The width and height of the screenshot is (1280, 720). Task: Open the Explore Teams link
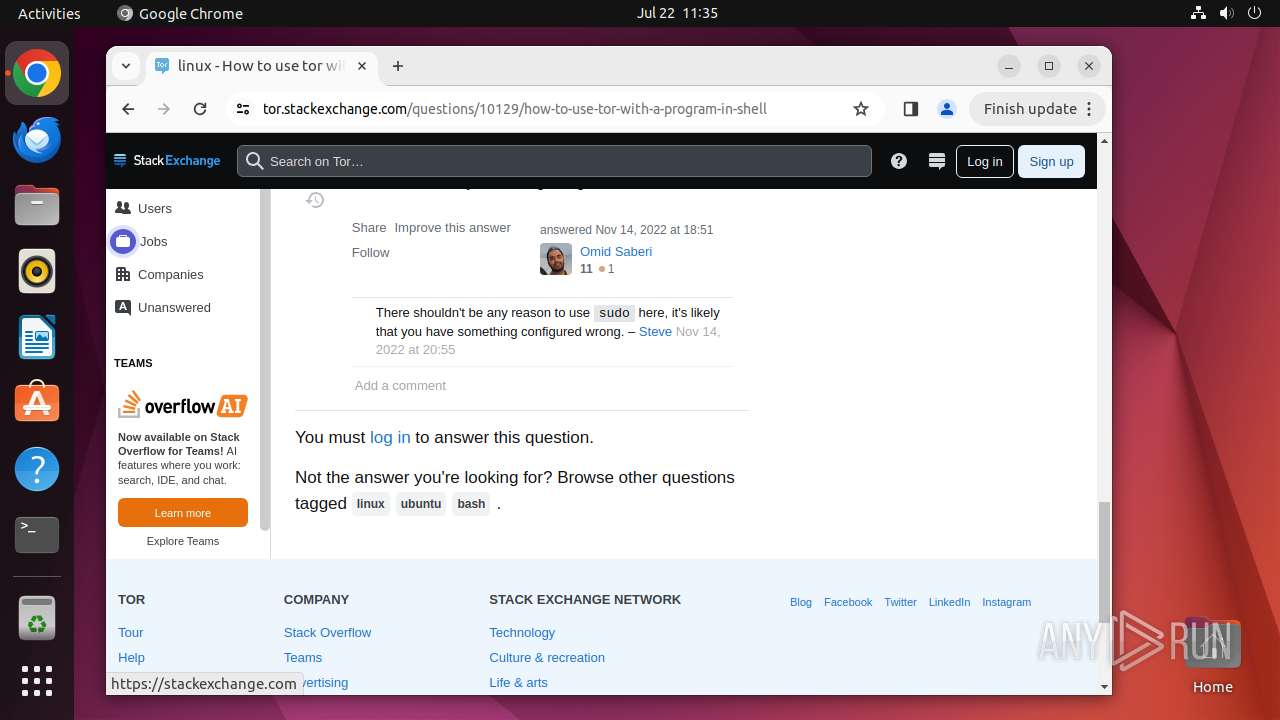coord(183,541)
